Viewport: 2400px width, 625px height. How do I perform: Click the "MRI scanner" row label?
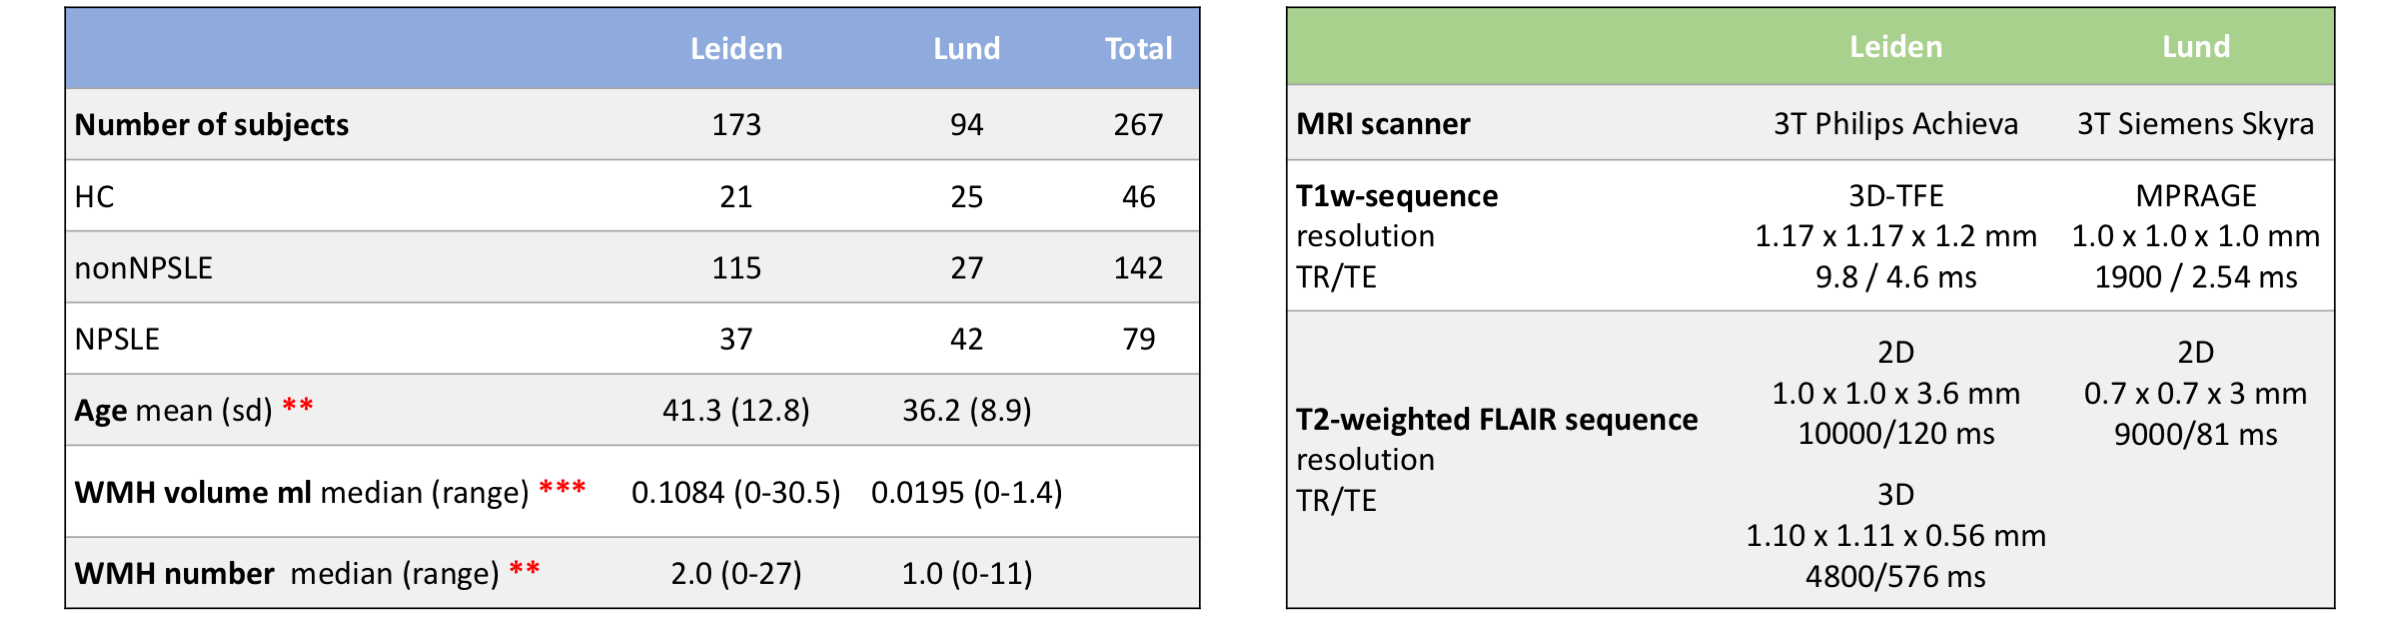(1383, 124)
